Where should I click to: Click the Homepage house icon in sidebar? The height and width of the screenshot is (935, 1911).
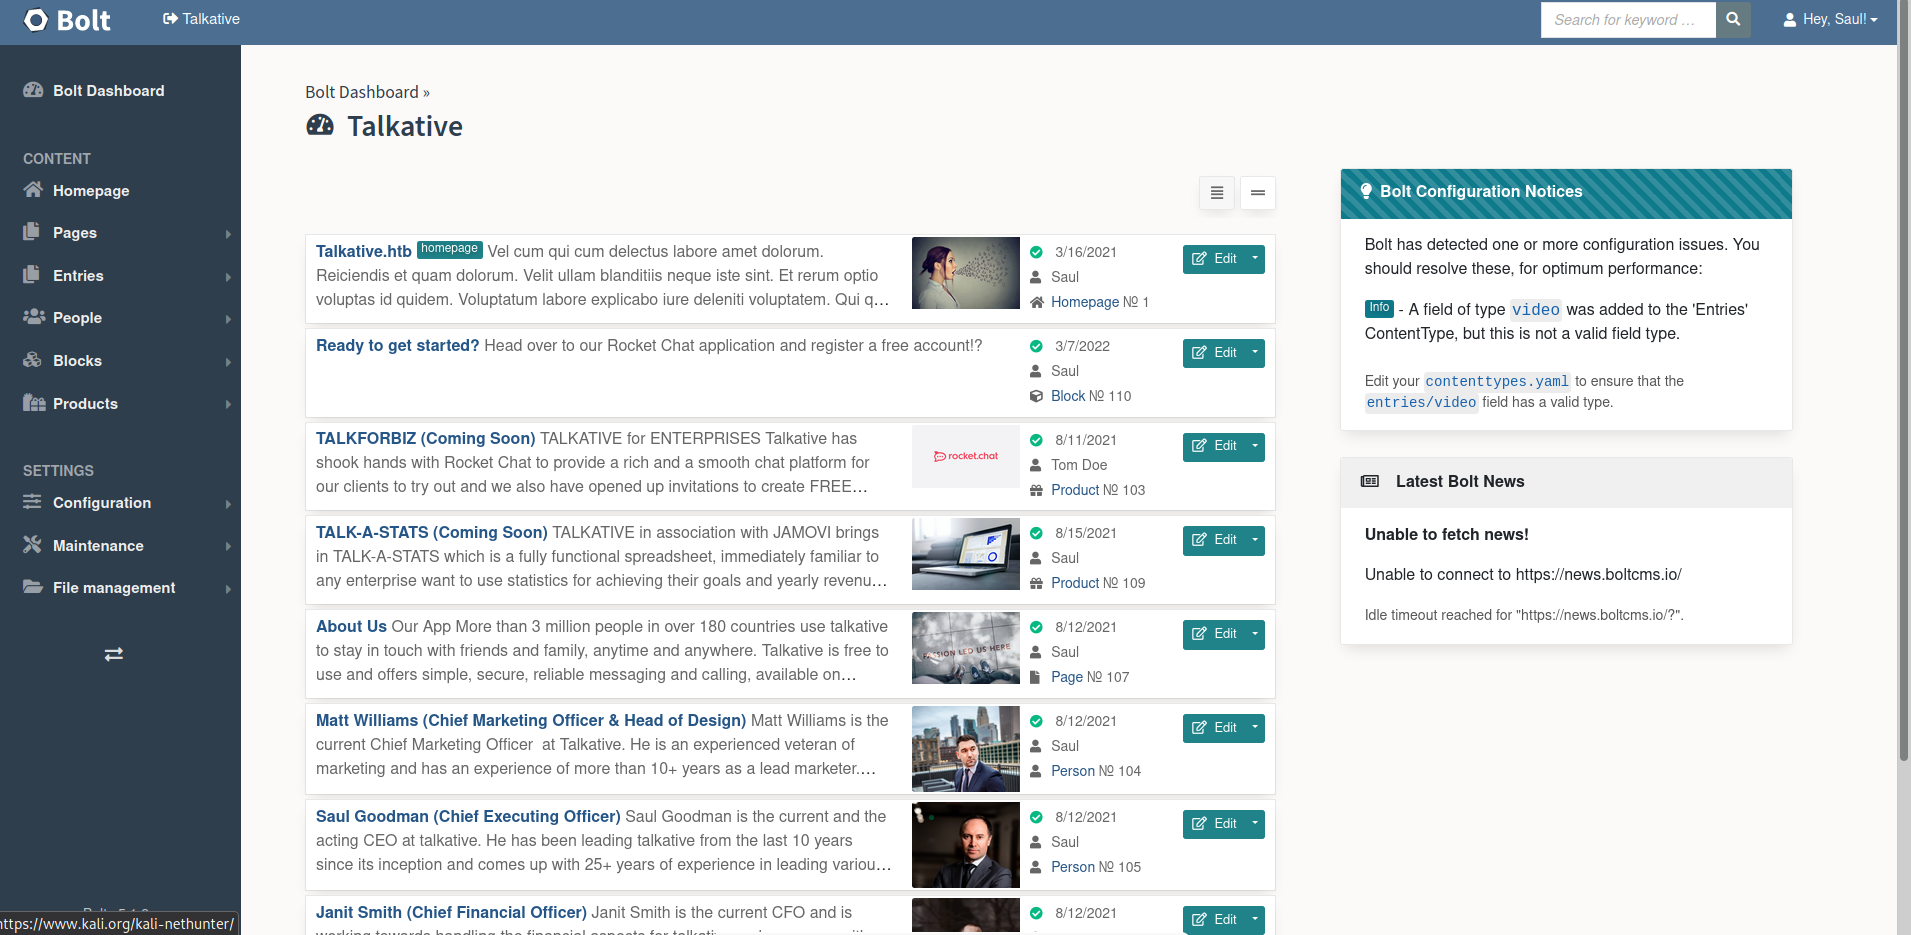click(33, 190)
